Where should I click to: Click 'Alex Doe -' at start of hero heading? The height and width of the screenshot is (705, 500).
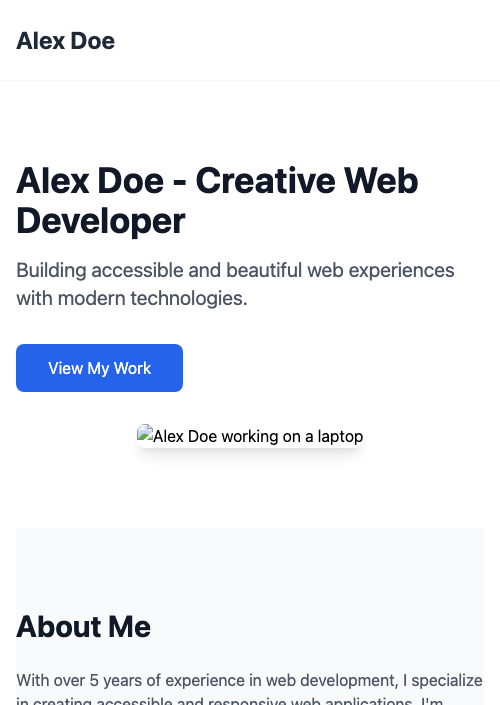(101, 181)
